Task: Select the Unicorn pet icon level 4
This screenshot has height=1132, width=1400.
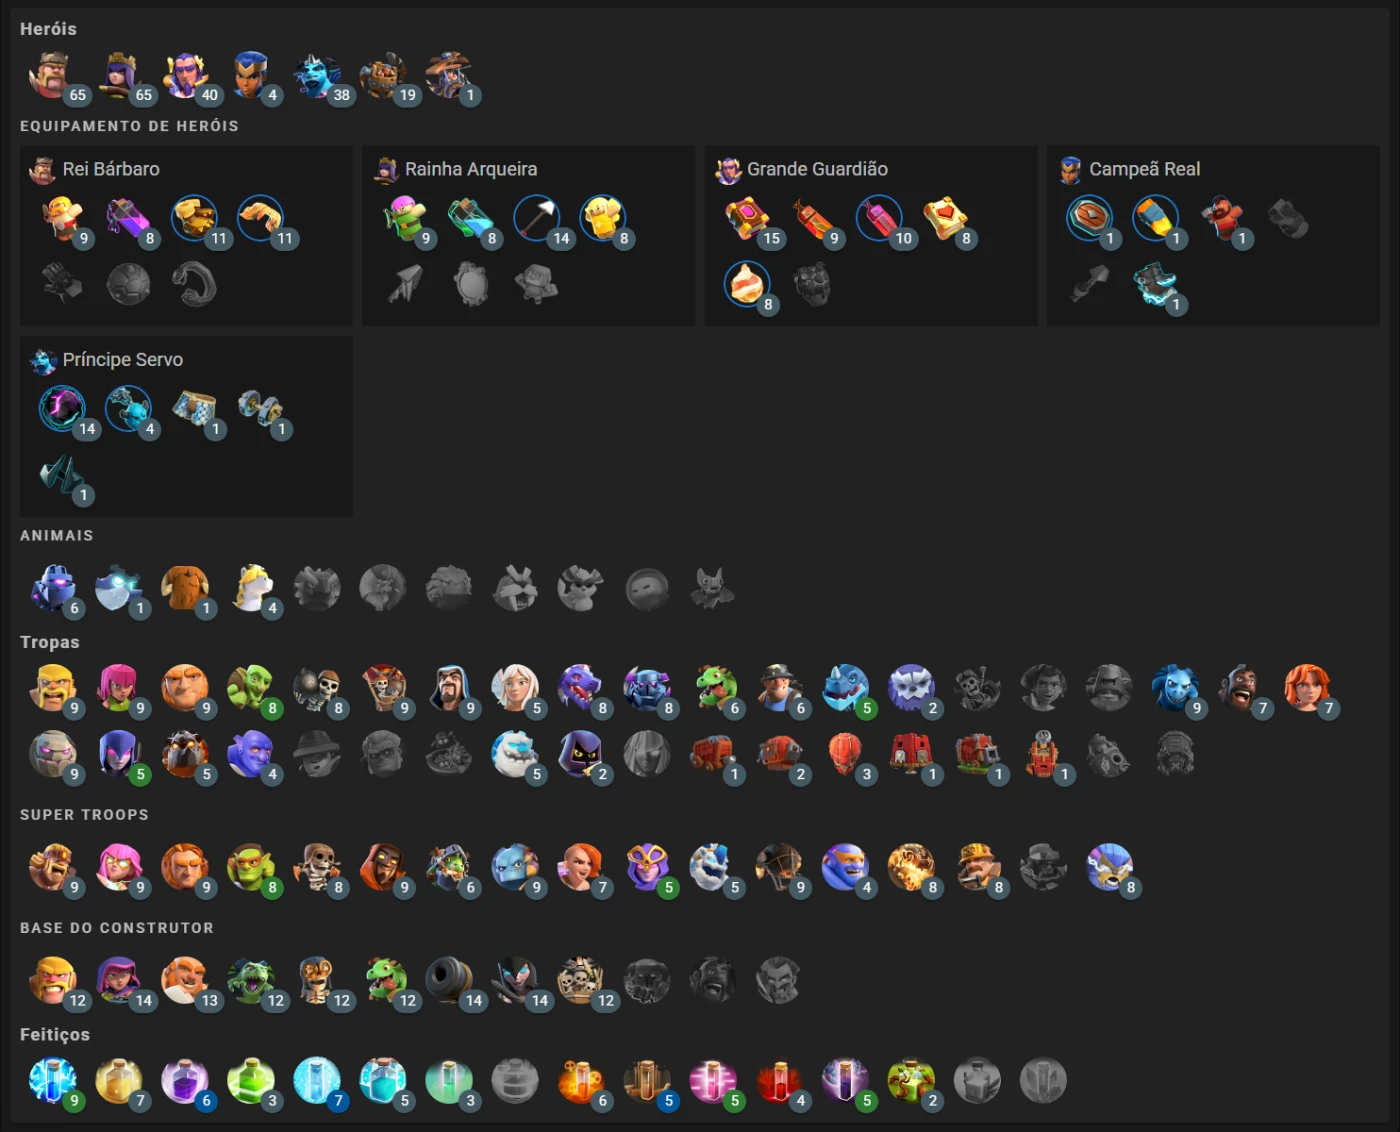Action: coord(251,588)
